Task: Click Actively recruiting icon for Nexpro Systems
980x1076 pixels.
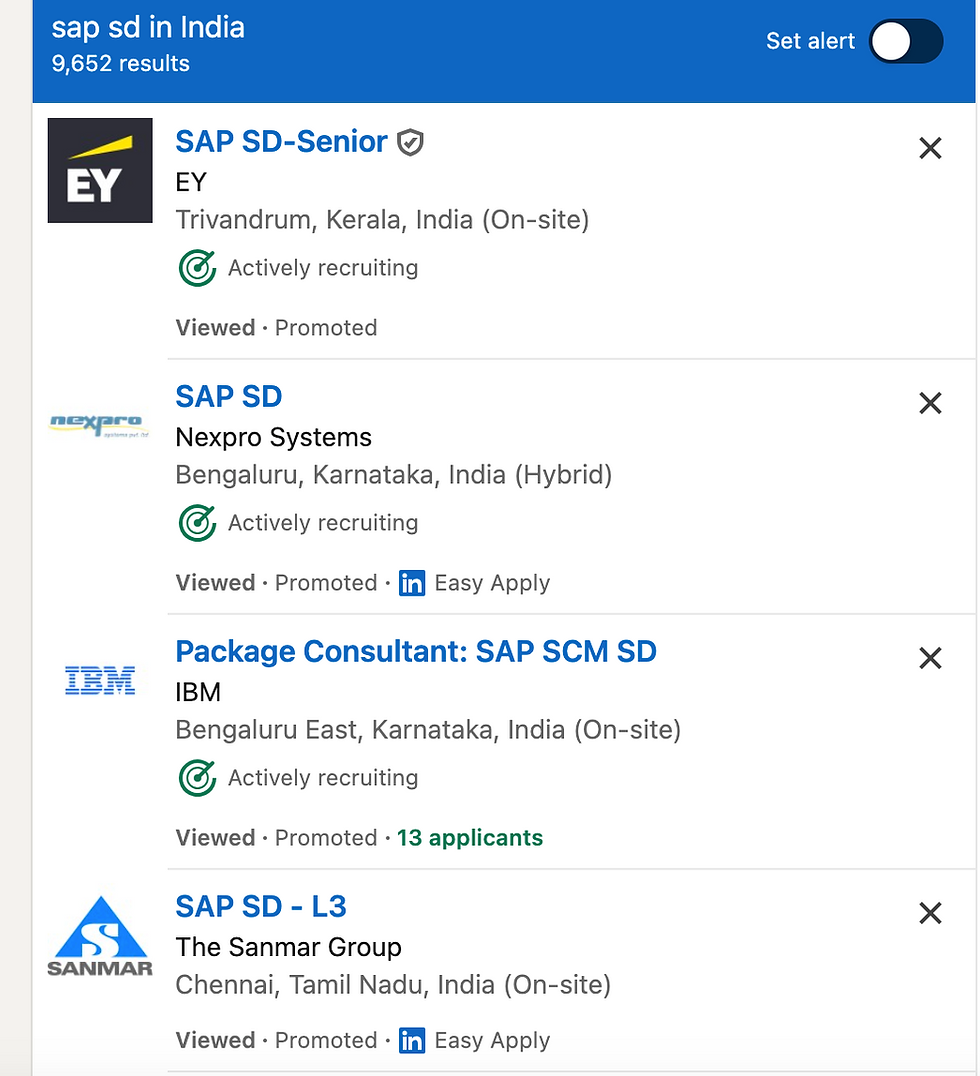Action: (x=198, y=523)
